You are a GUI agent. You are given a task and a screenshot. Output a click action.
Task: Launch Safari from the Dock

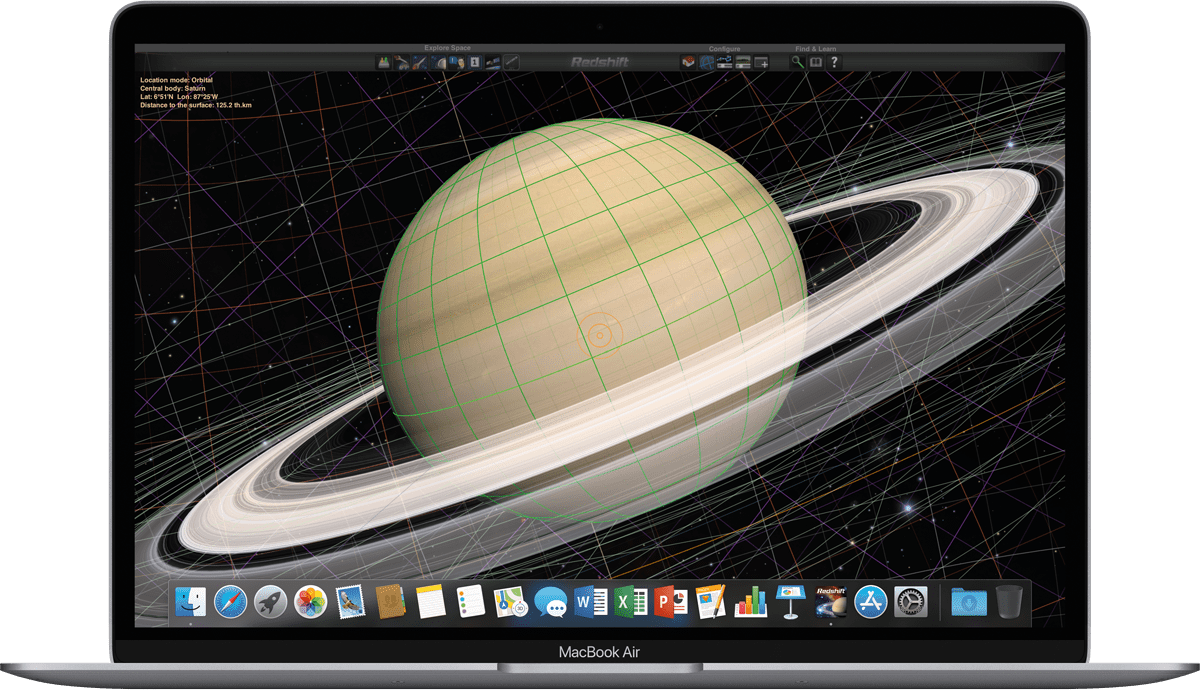pos(229,601)
